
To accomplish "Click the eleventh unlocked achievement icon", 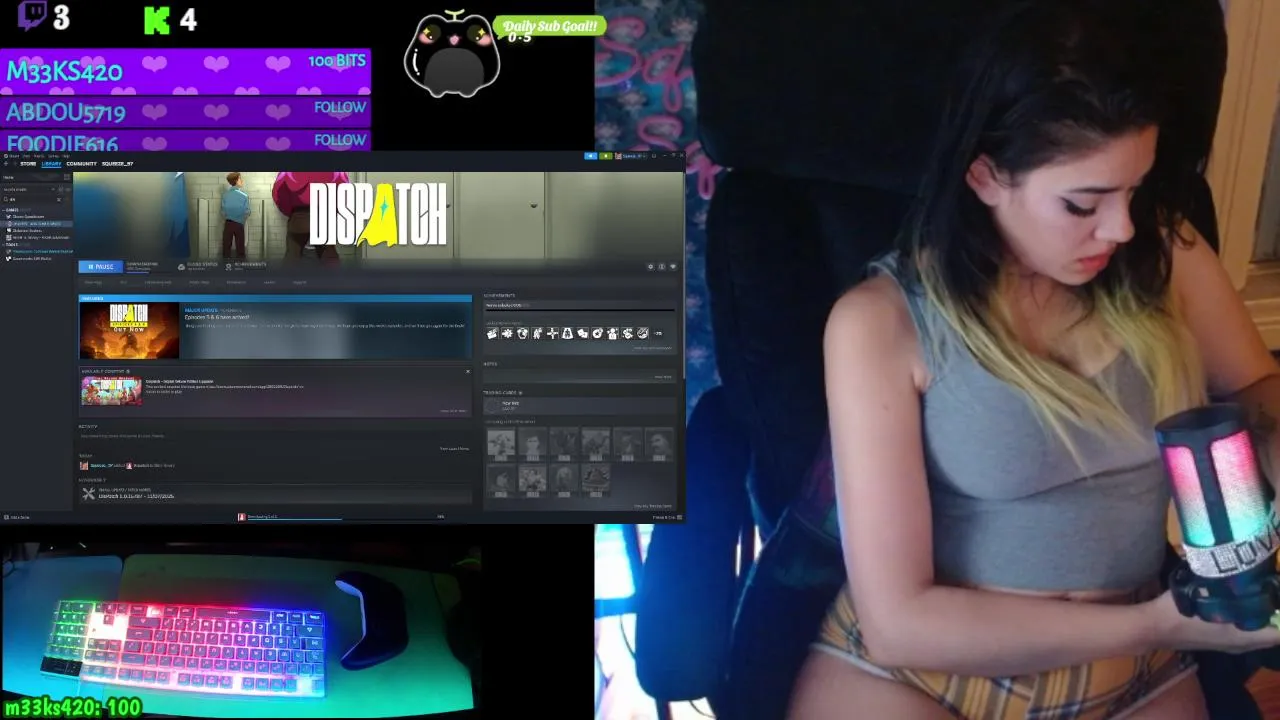I will (642, 333).
